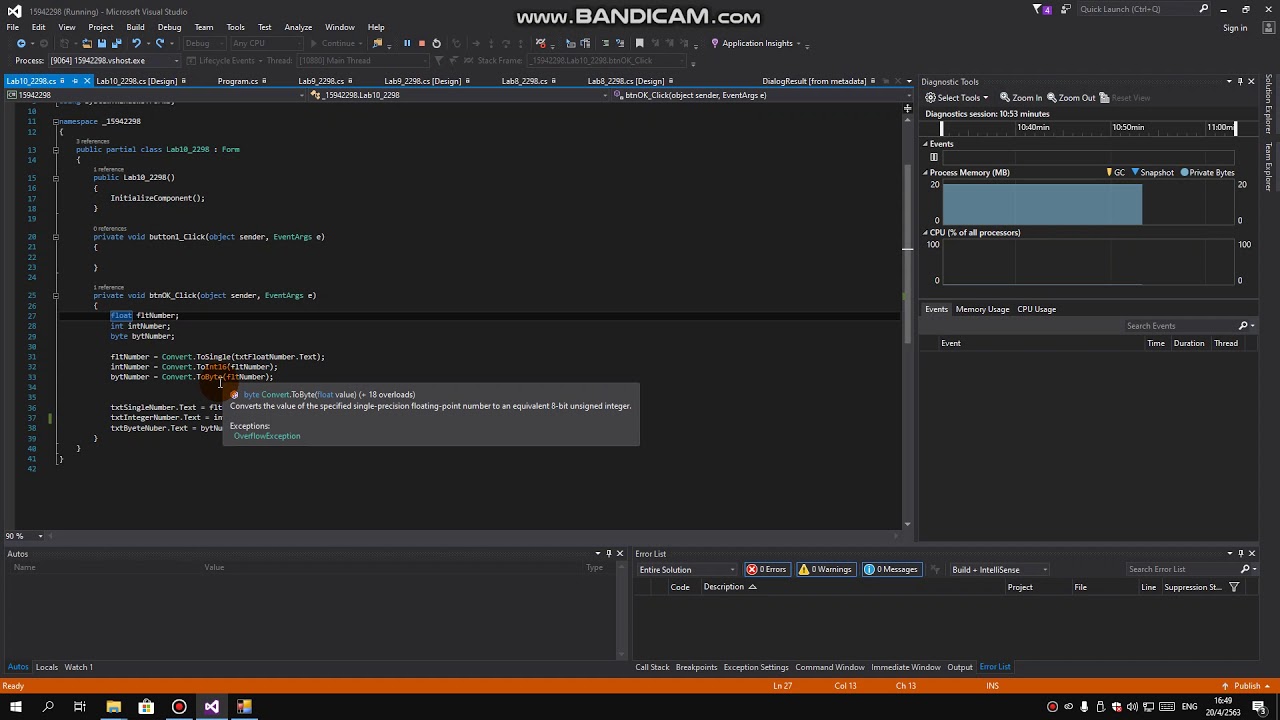The width and height of the screenshot is (1280, 720).
Task: Pause the Events track in Diagnostic Tools
Action: [934, 157]
